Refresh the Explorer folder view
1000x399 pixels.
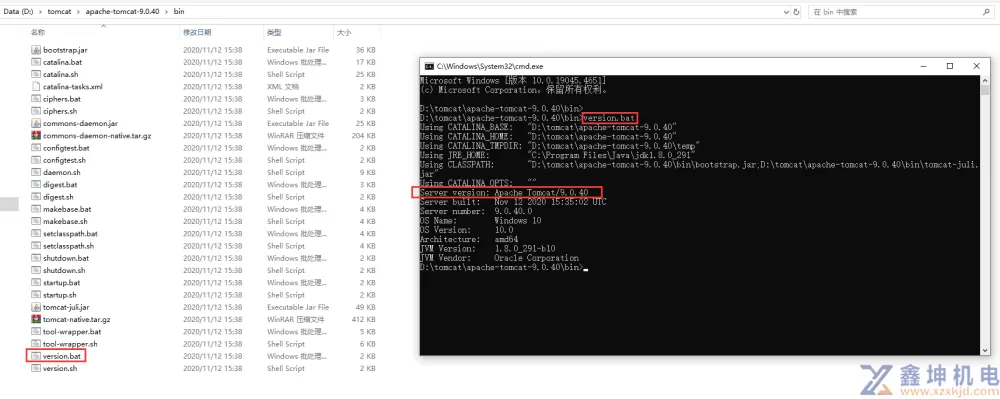796,11
